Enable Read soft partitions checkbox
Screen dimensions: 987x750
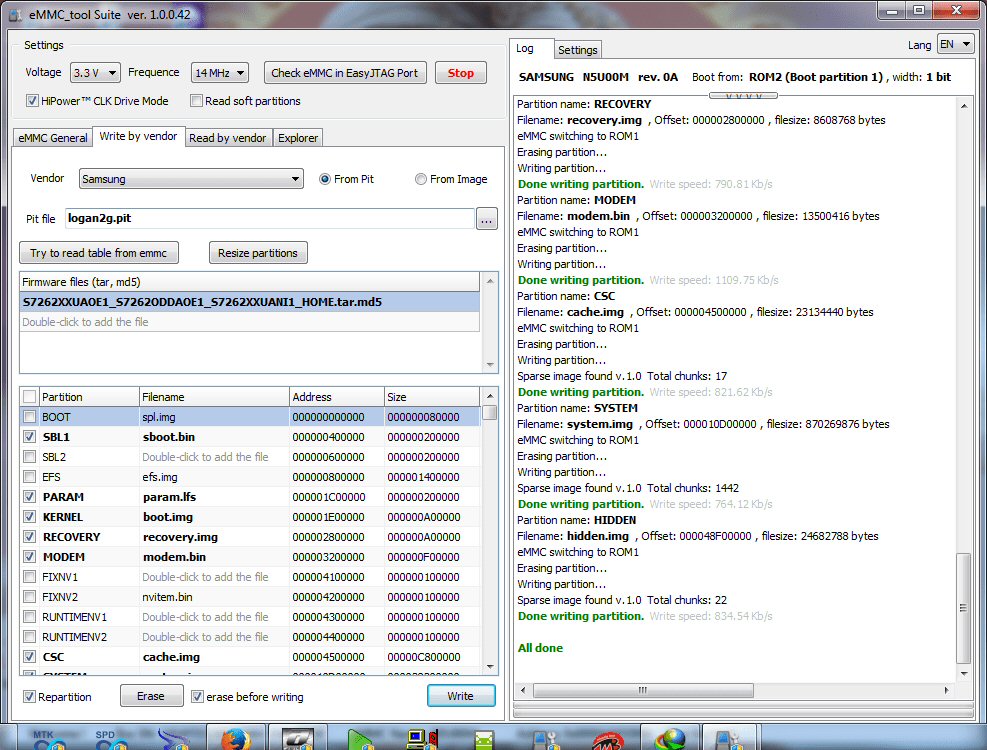click(x=196, y=101)
